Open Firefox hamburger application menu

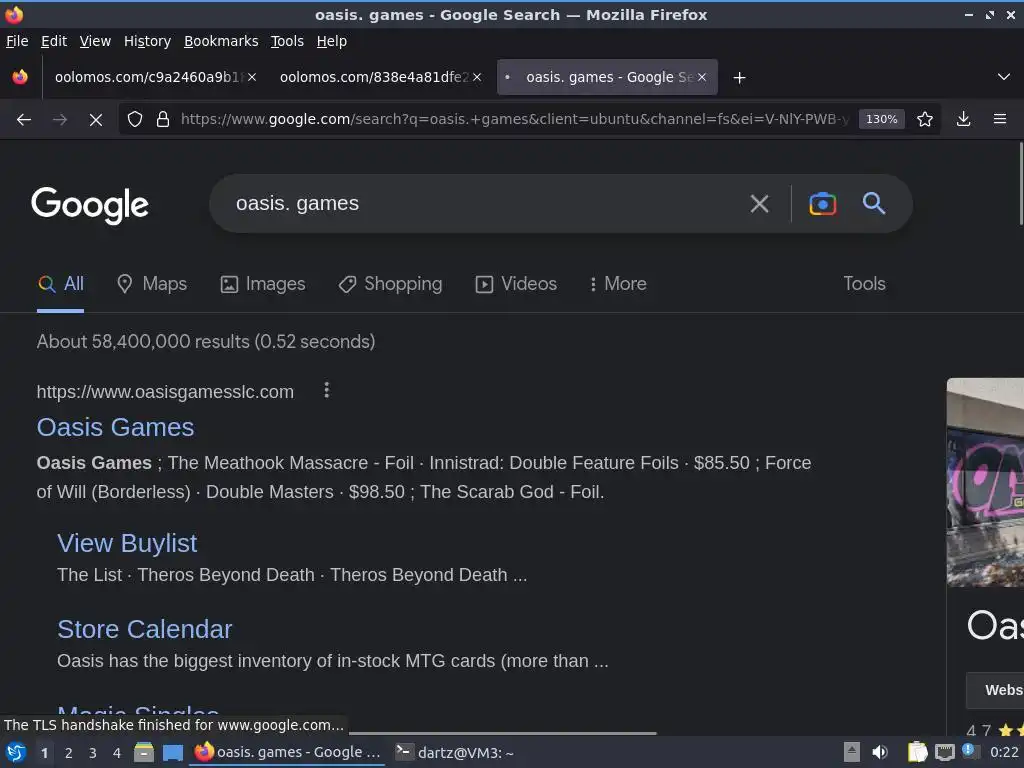[999, 120]
